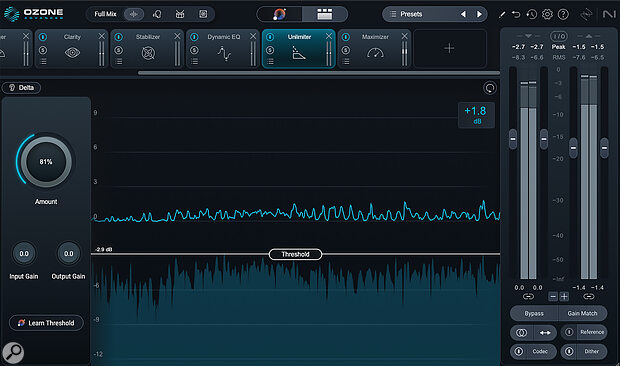Viewport: 620px width, 366px height.
Task: Open the I/O meter options
Action: (x=558, y=36)
